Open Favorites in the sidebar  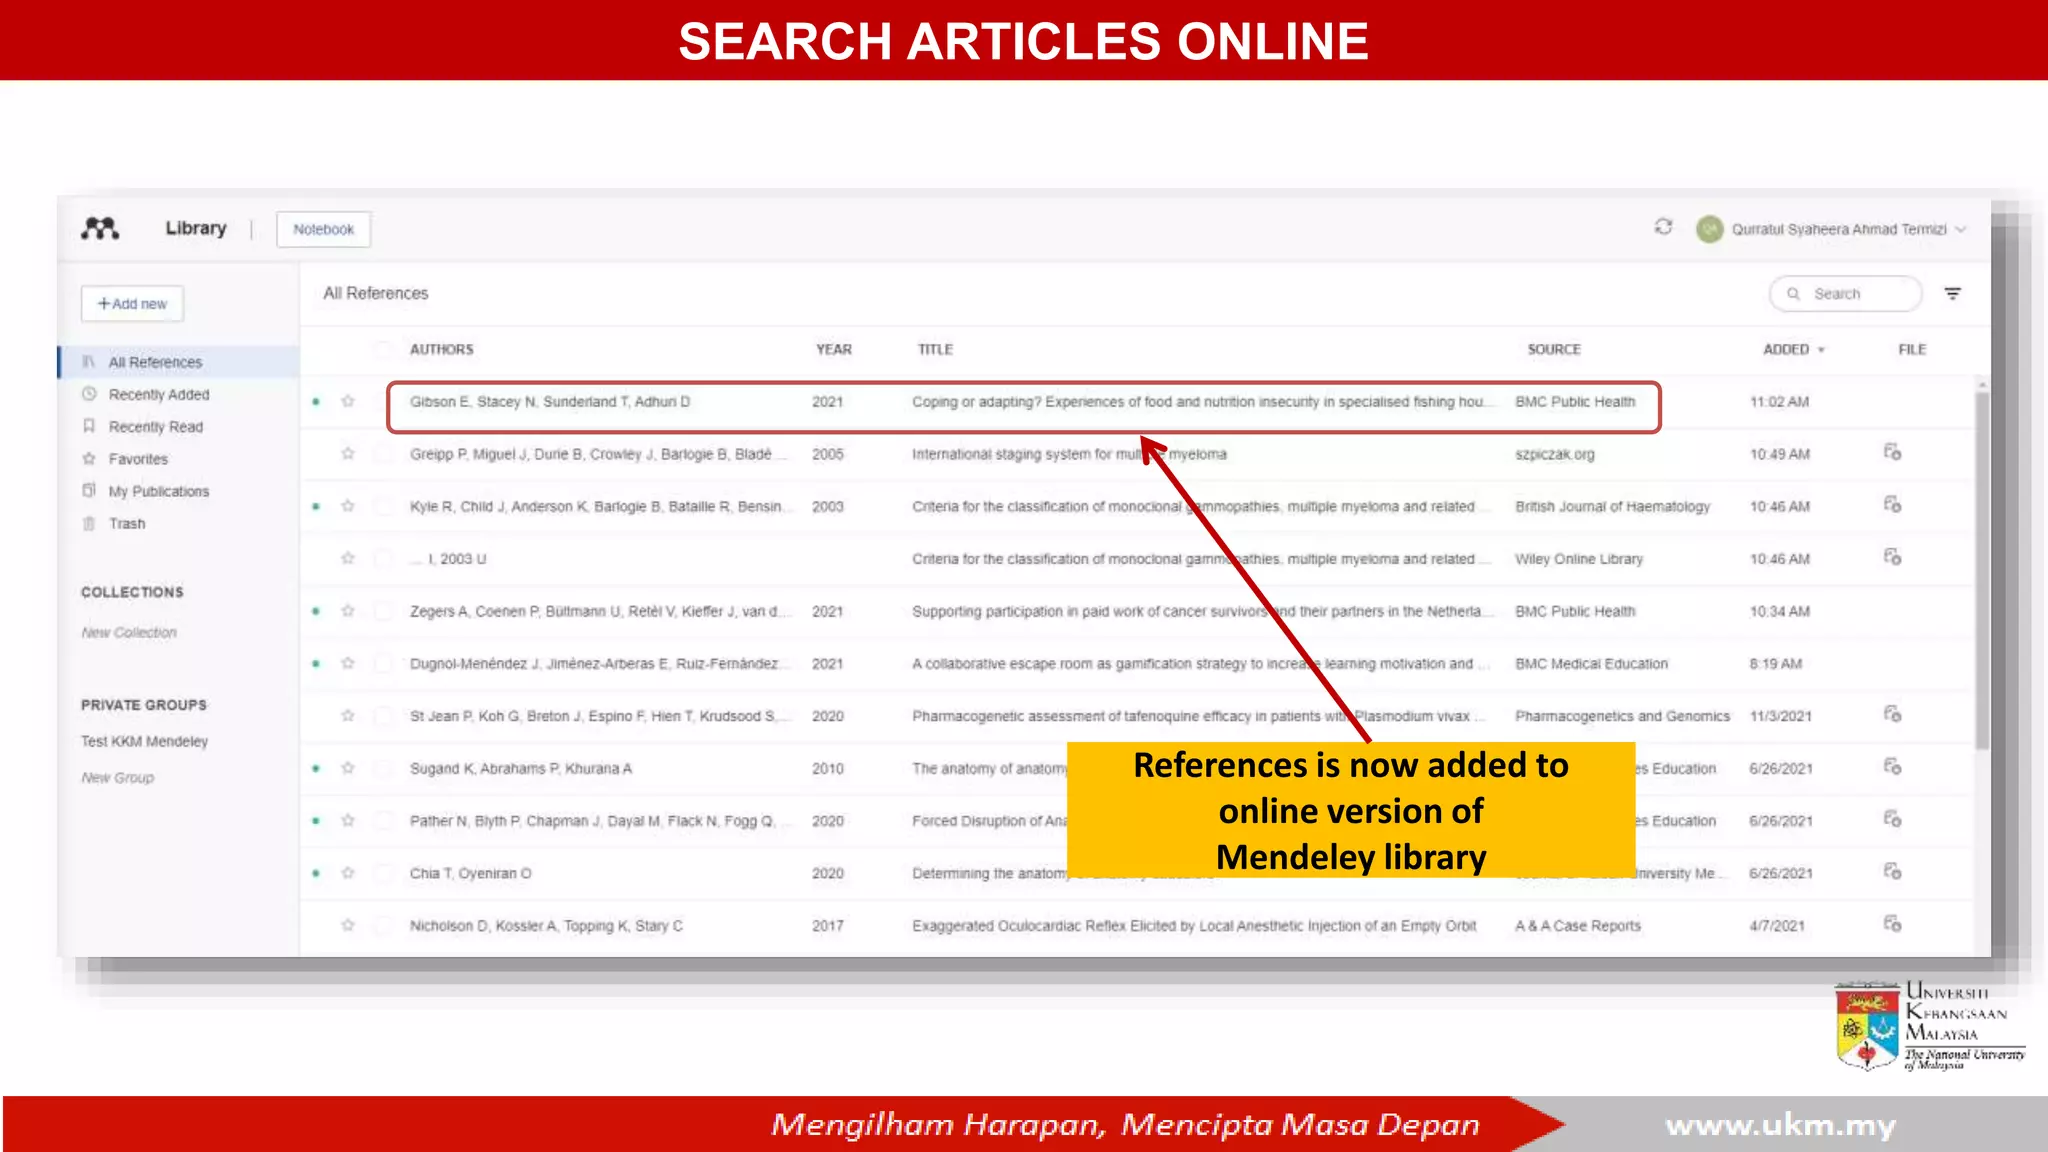[x=138, y=459]
